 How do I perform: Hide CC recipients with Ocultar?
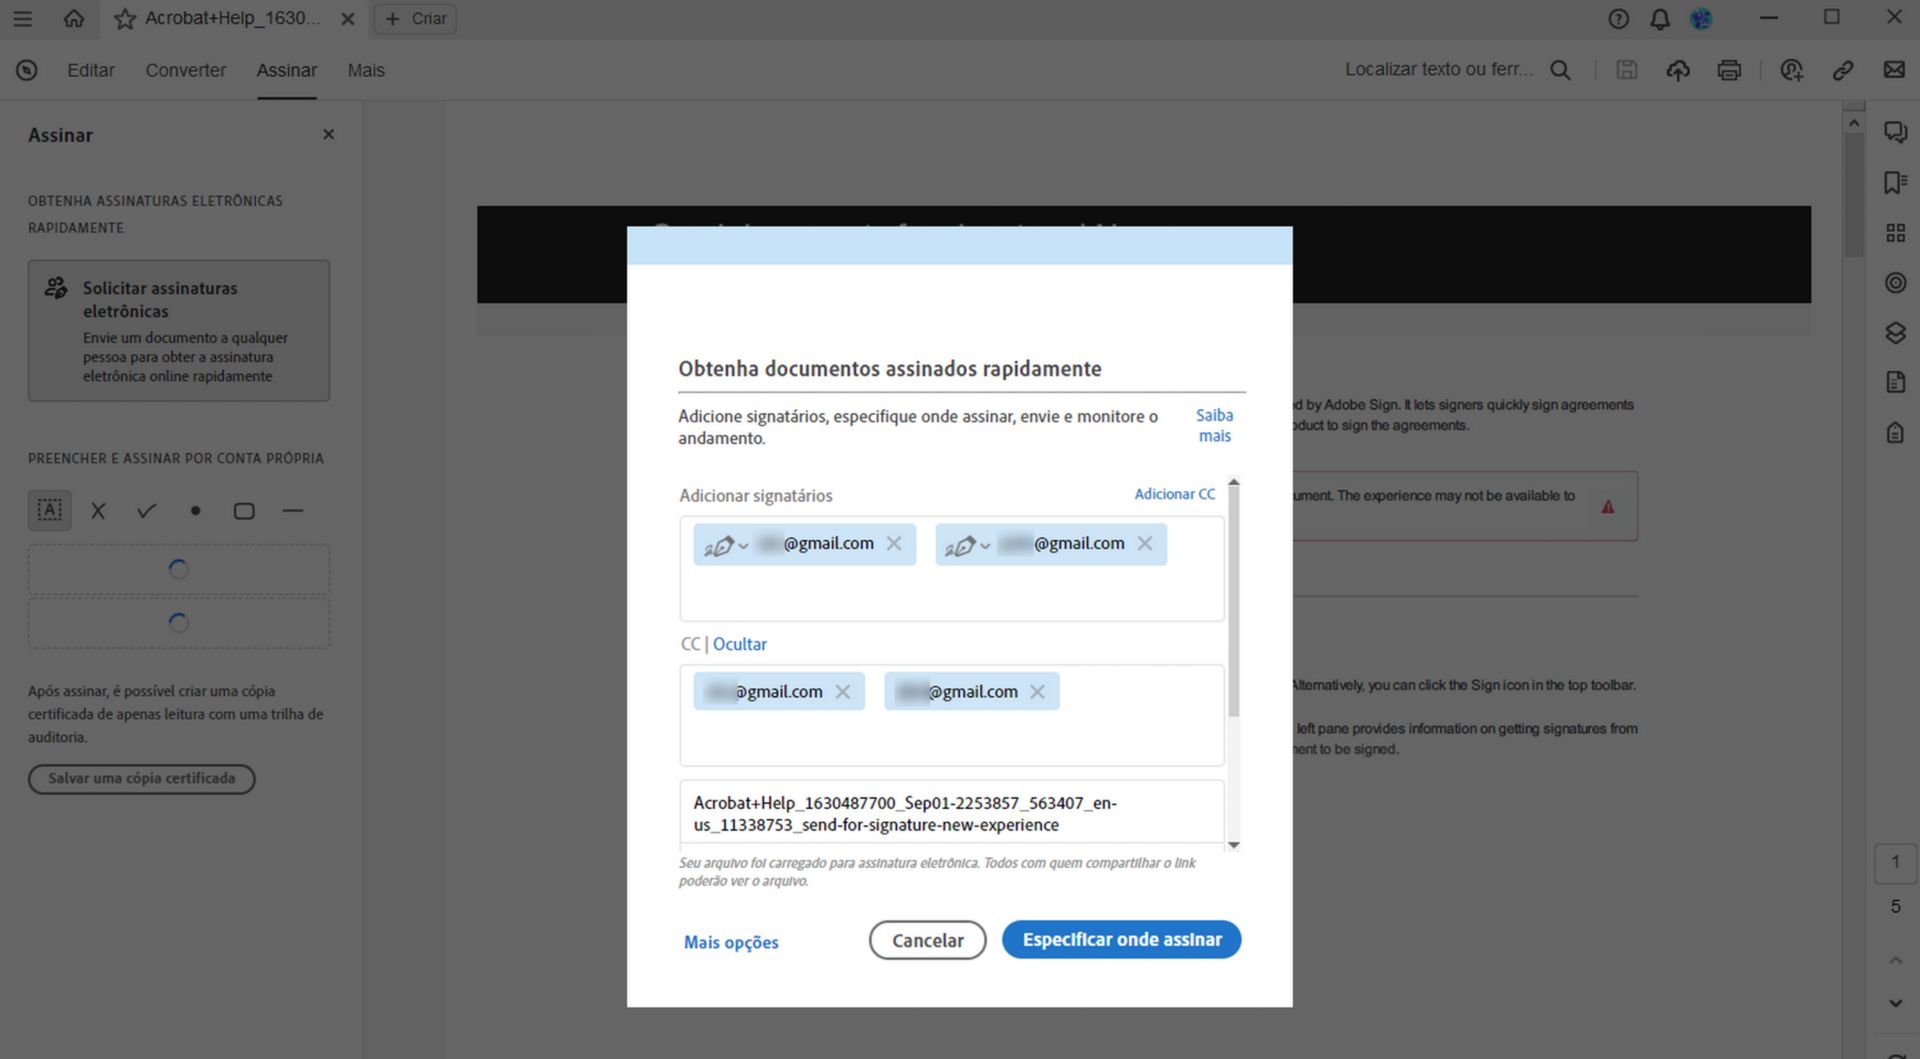pos(740,644)
